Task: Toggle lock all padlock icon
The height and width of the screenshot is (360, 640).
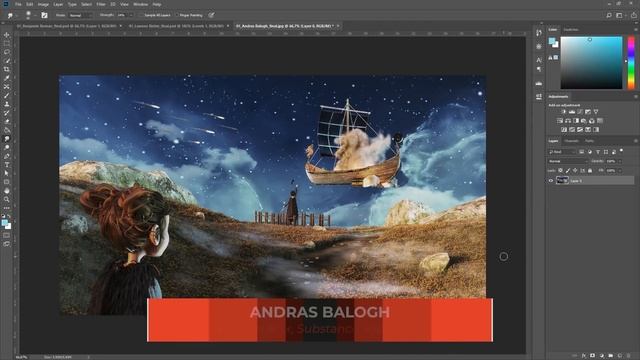Action: coord(590,170)
